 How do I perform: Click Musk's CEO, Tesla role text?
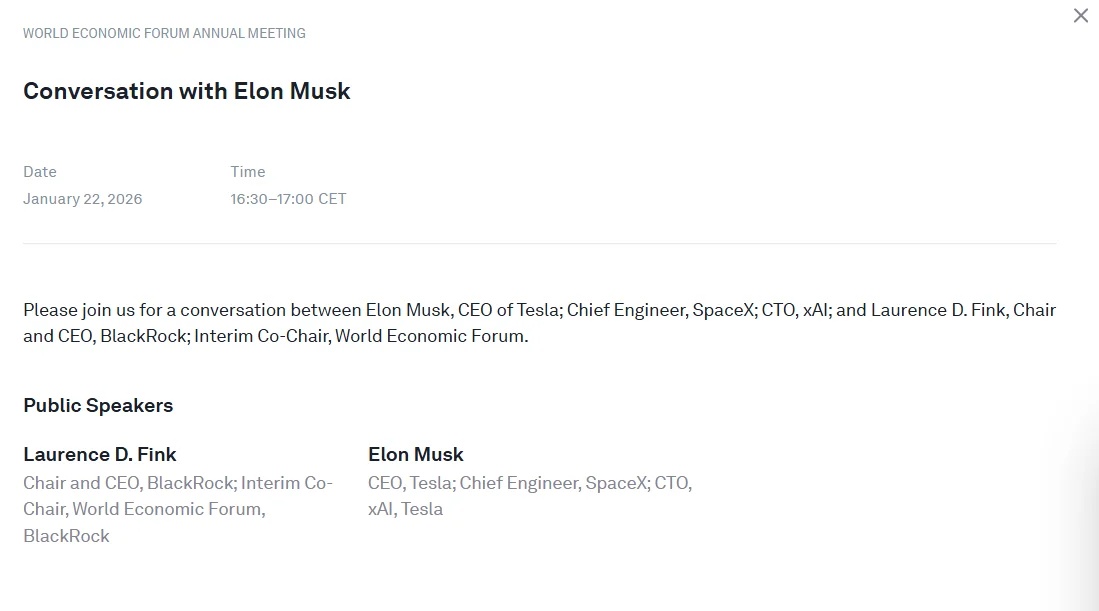point(410,483)
